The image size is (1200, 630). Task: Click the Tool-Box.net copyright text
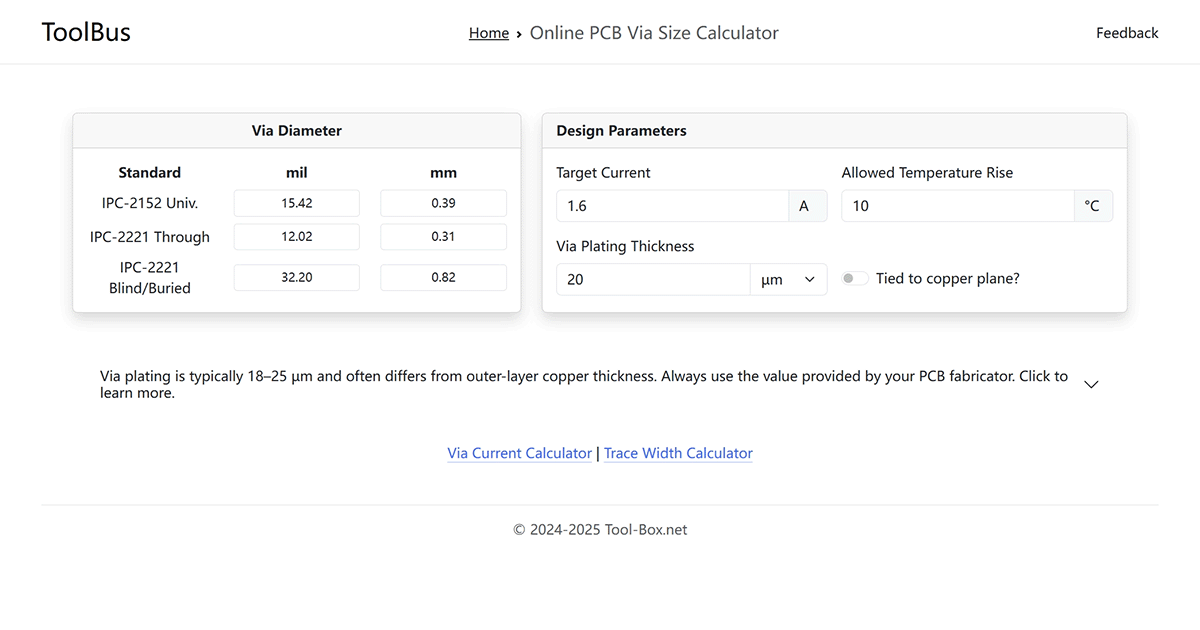coord(600,529)
